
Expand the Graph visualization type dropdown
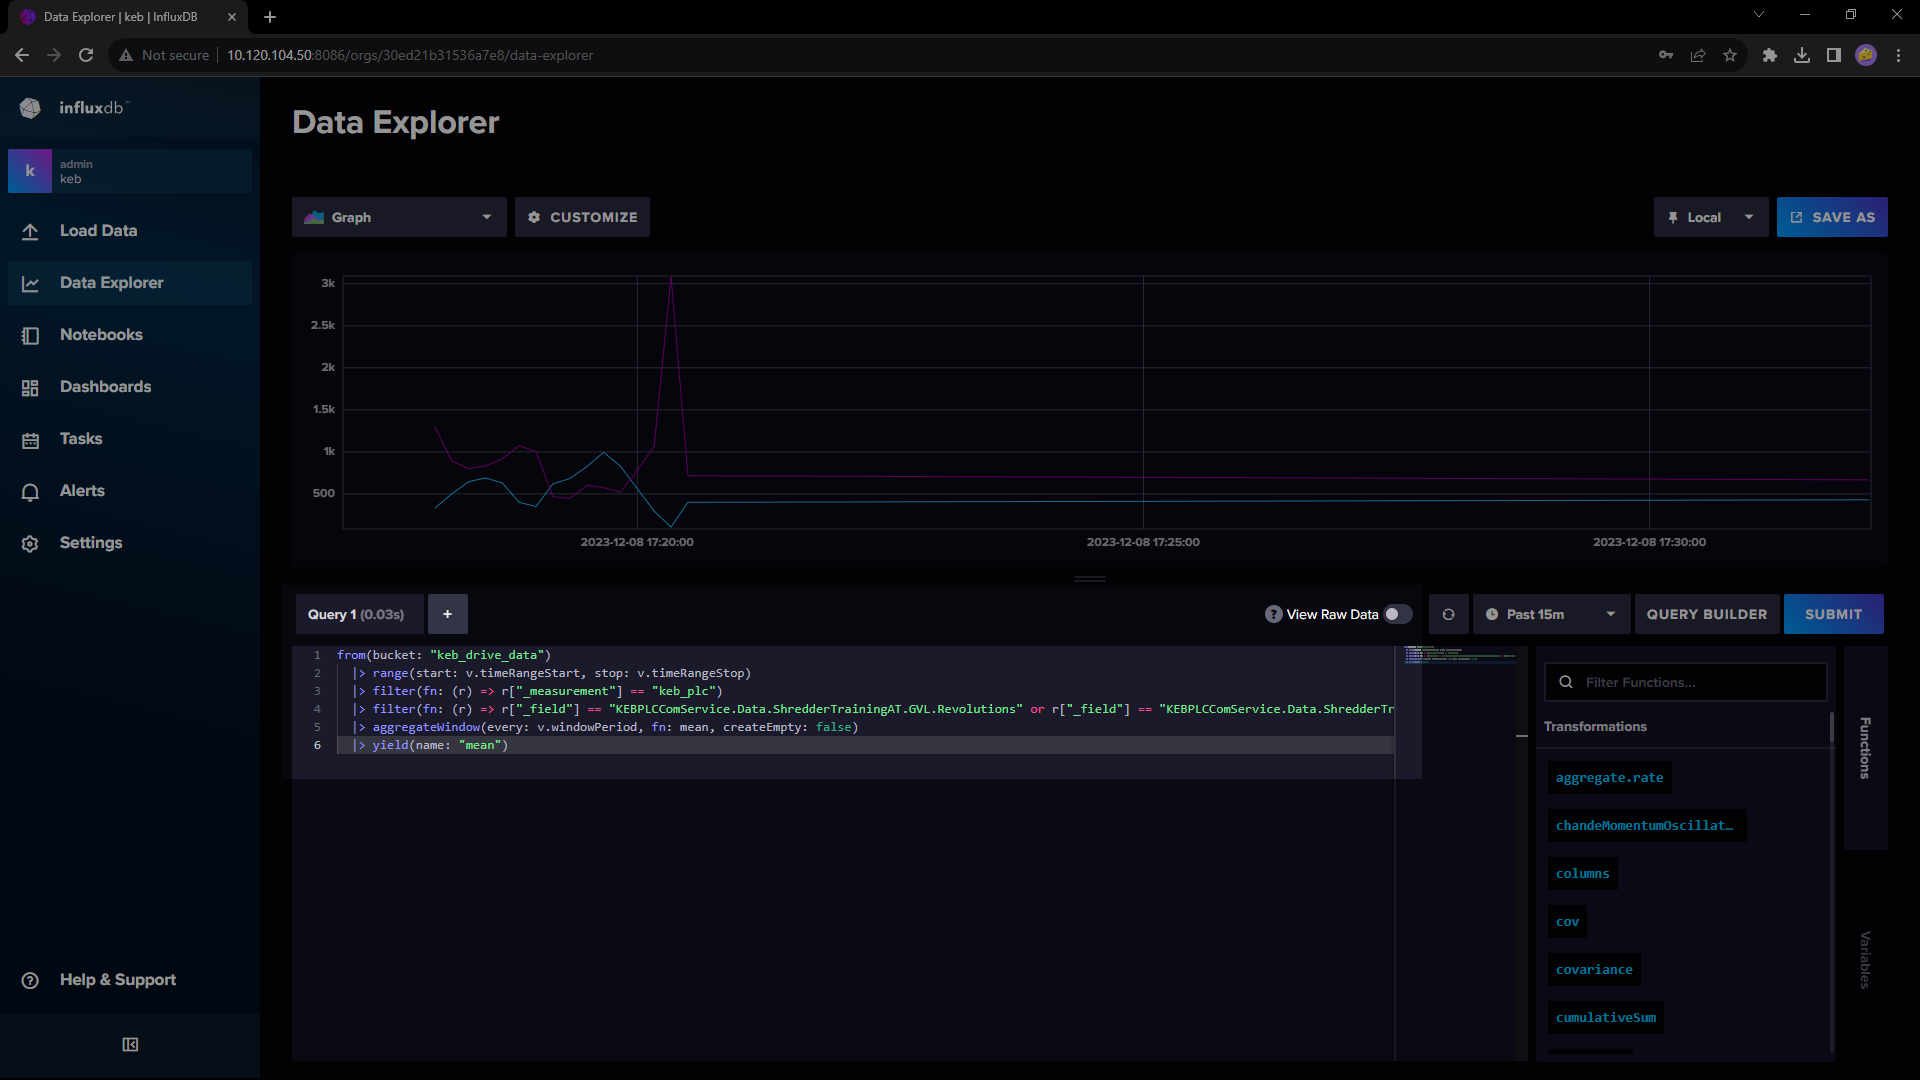tap(400, 217)
